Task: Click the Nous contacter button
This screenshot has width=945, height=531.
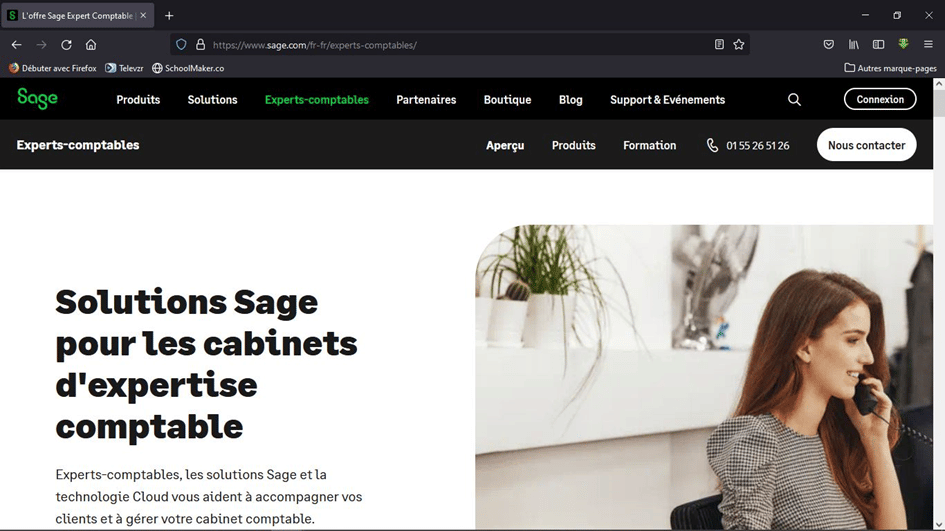Action: (867, 145)
